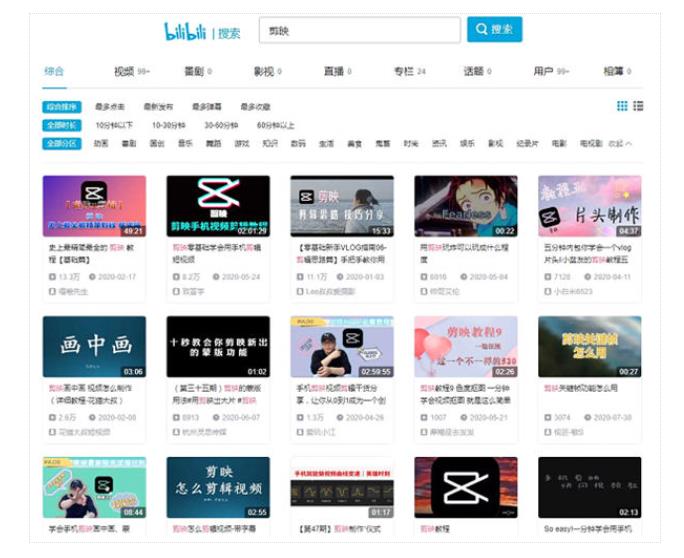This screenshot has width=684, height=558.
Task: Sort results by 最多点击
Action: [x=110, y=107]
